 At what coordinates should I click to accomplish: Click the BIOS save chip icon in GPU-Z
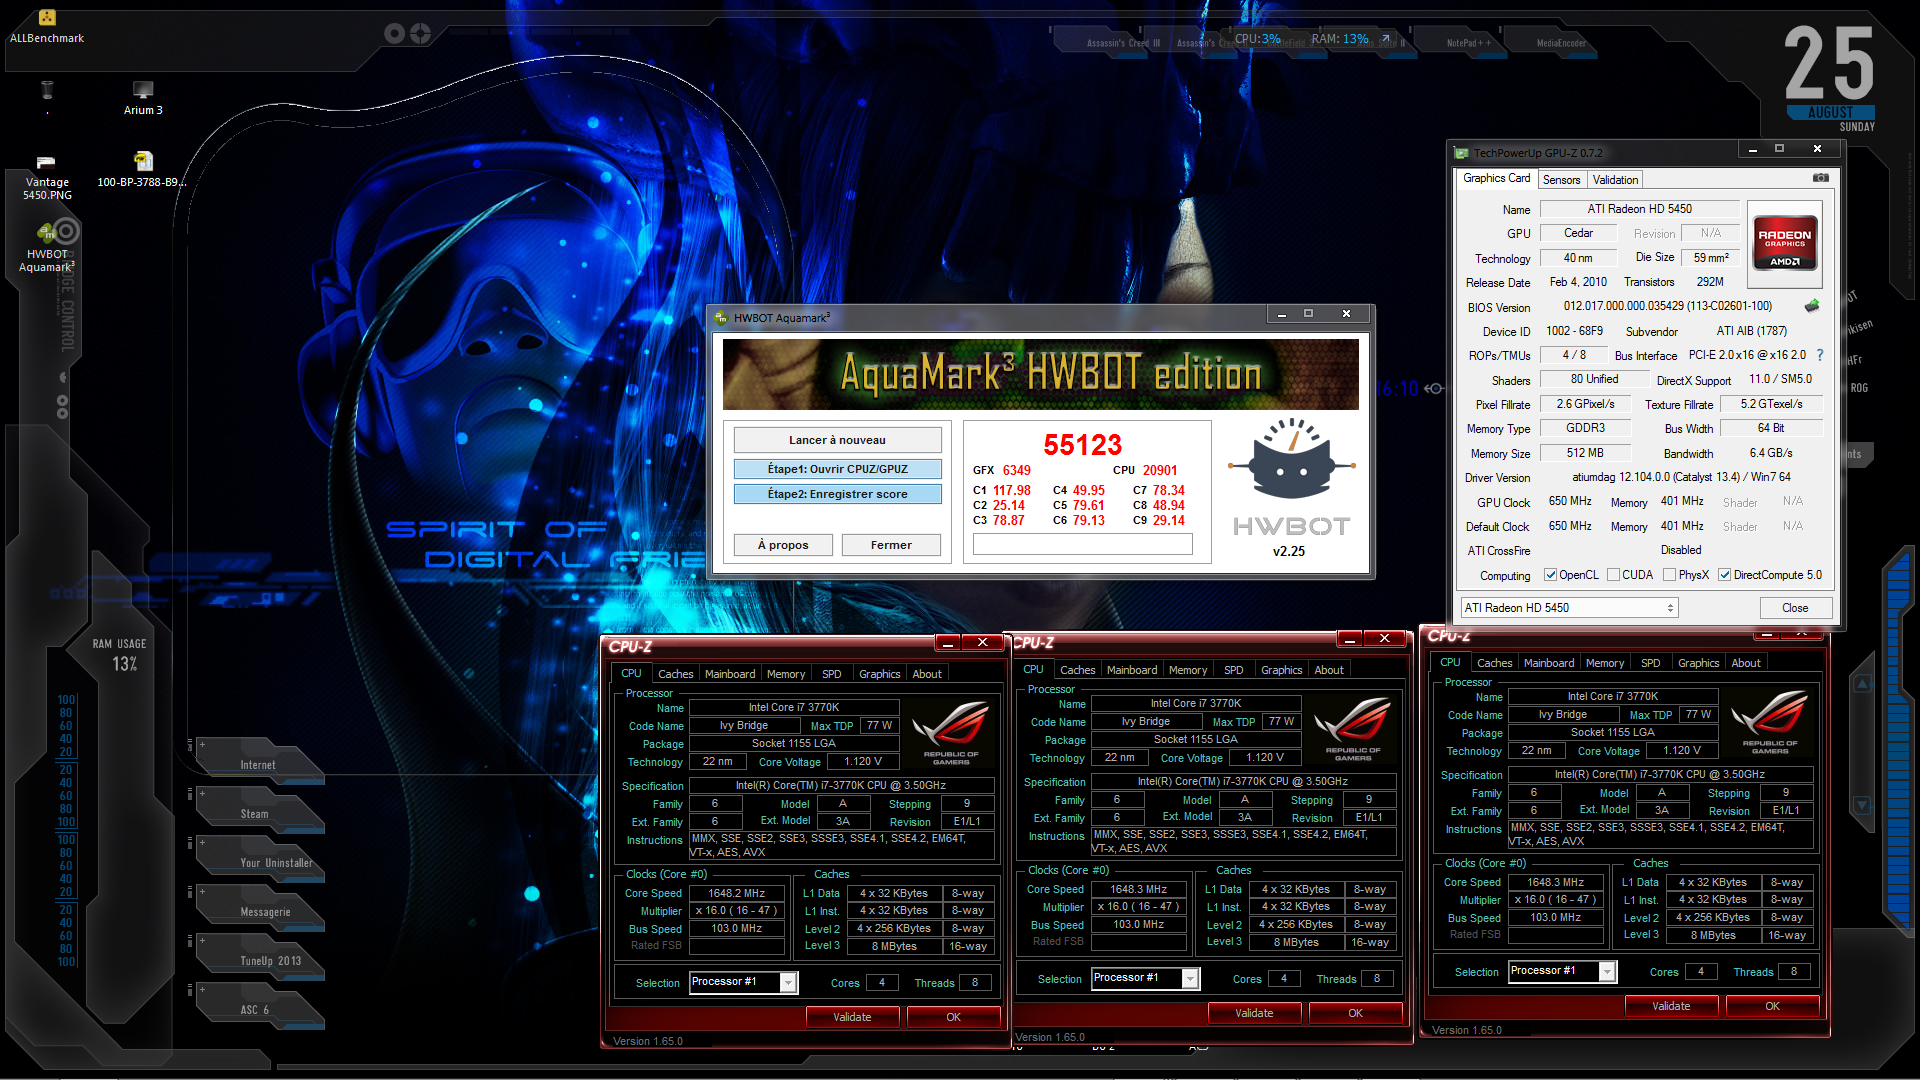(1811, 306)
